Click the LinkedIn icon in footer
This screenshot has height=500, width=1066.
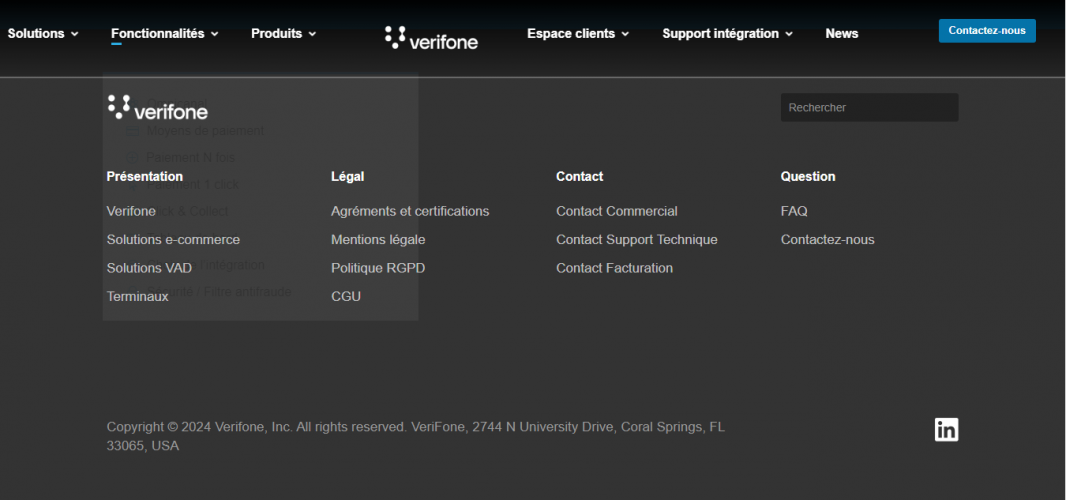[x=946, y=429]
